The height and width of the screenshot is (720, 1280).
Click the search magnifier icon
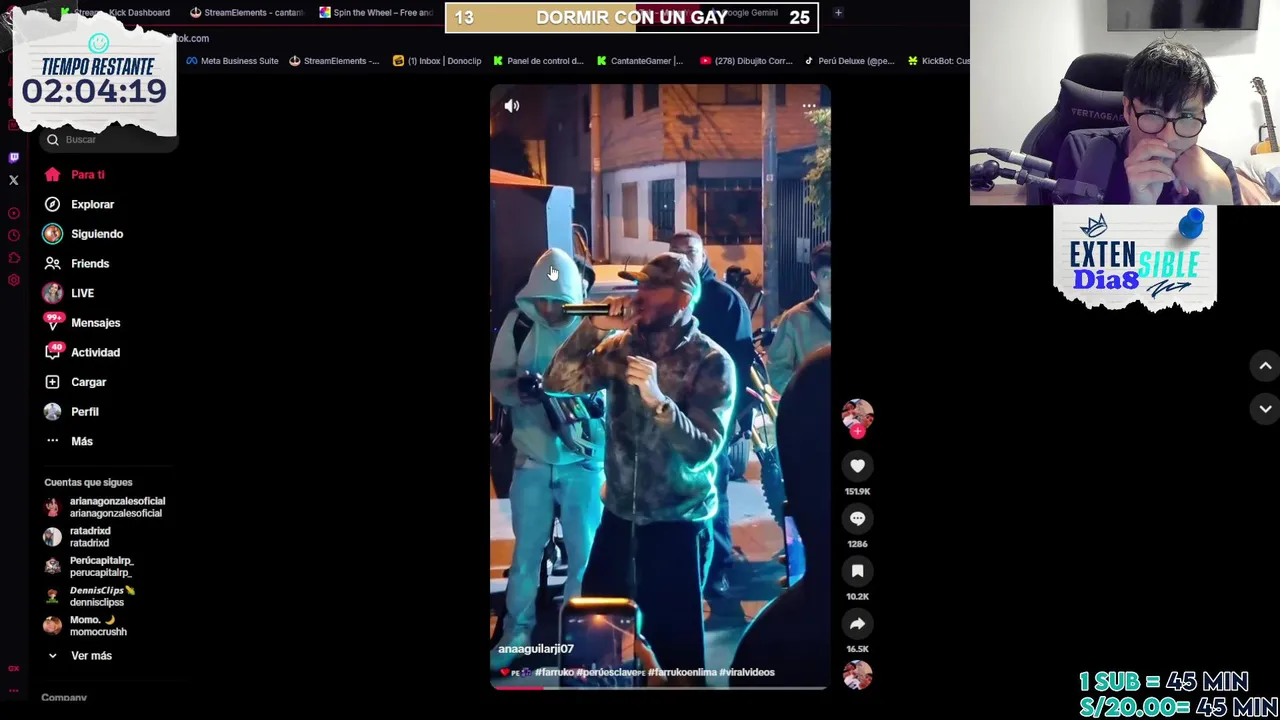pyautogui.click(x=53, y=140)
